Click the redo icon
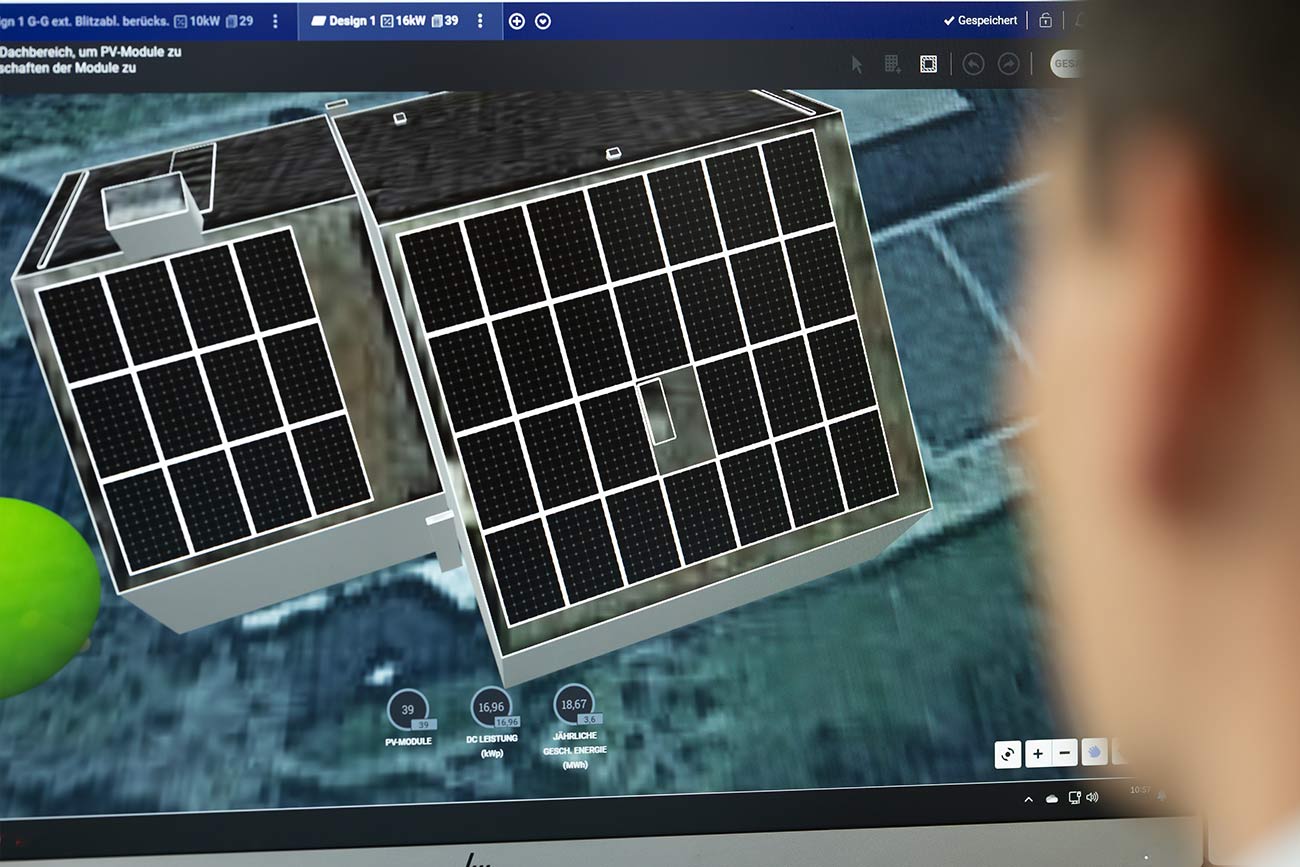 coord(1008,63)
